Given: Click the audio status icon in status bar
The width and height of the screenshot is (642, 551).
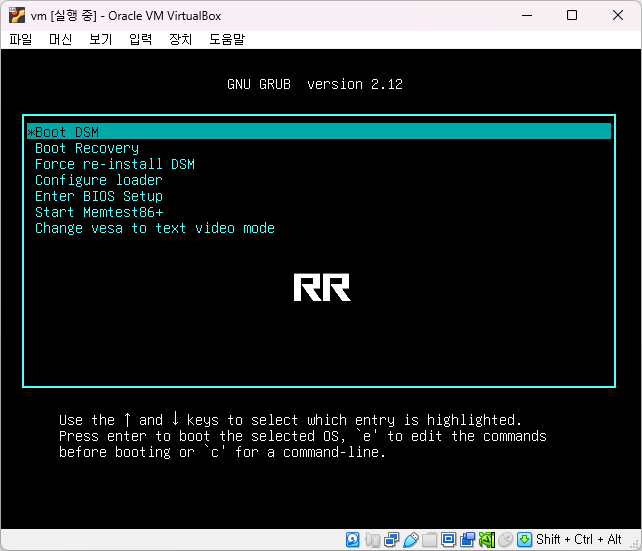Looking at the screenshot, I should click(373, 540).
